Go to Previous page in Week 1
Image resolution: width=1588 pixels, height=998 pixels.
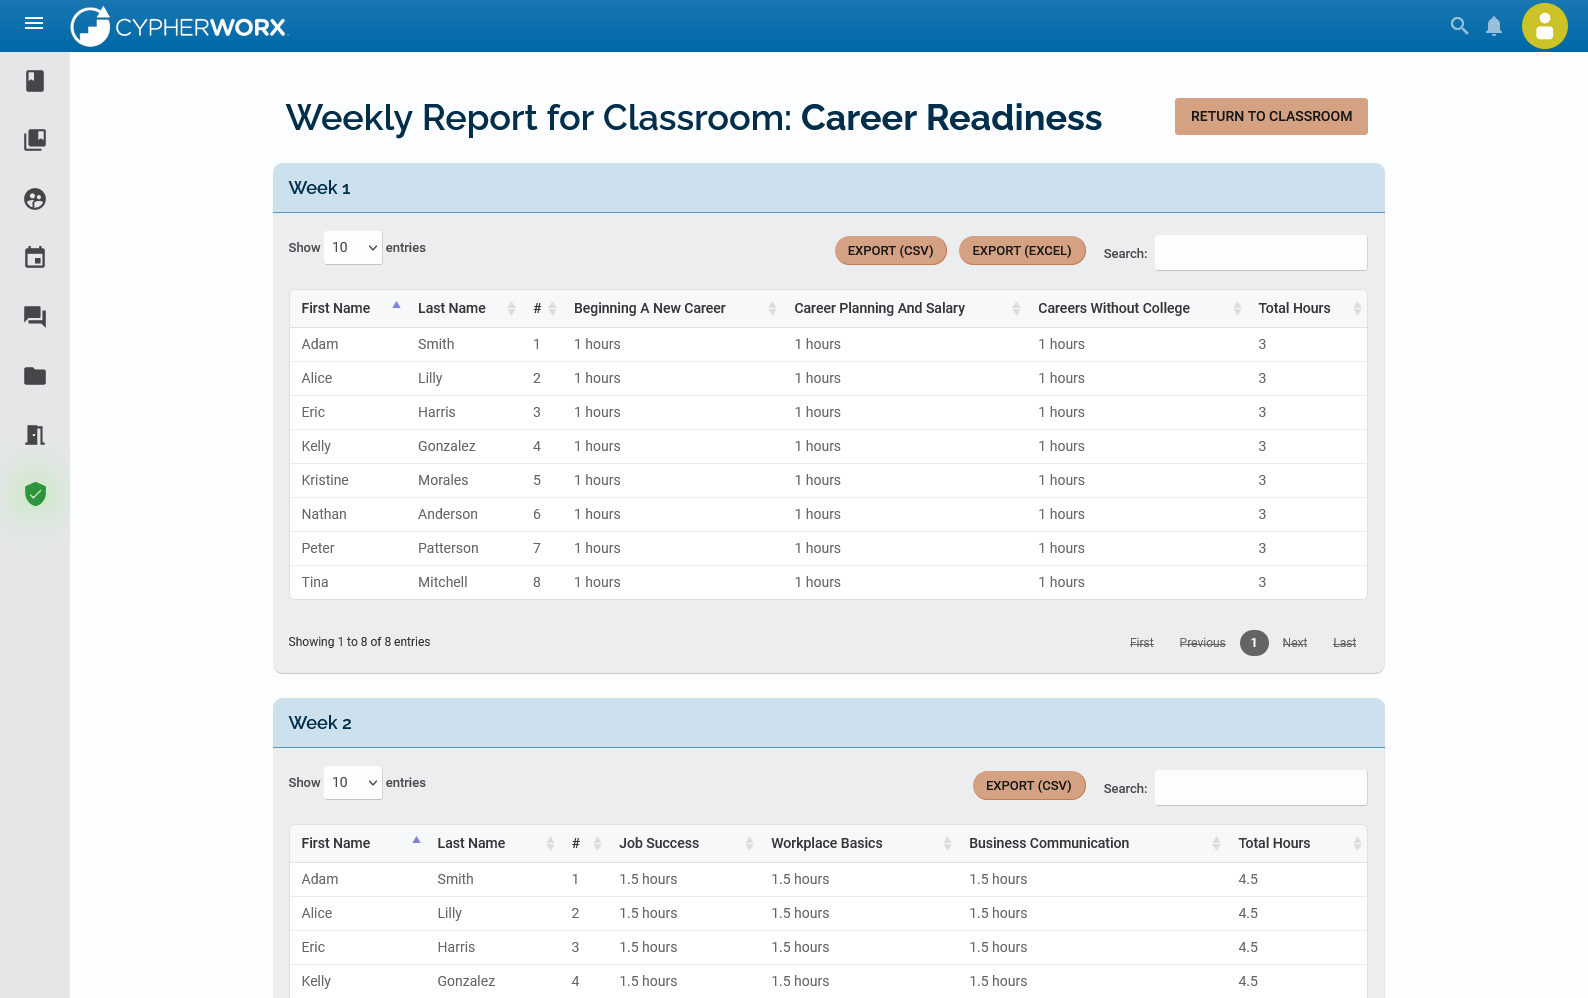1202,643
